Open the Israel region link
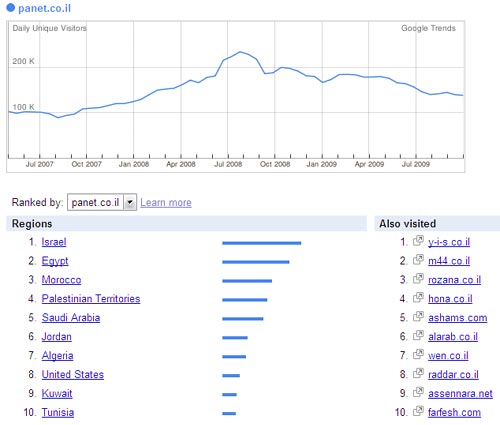The width and height of the screenshot is (500, 425). click(x=54, y=242)
